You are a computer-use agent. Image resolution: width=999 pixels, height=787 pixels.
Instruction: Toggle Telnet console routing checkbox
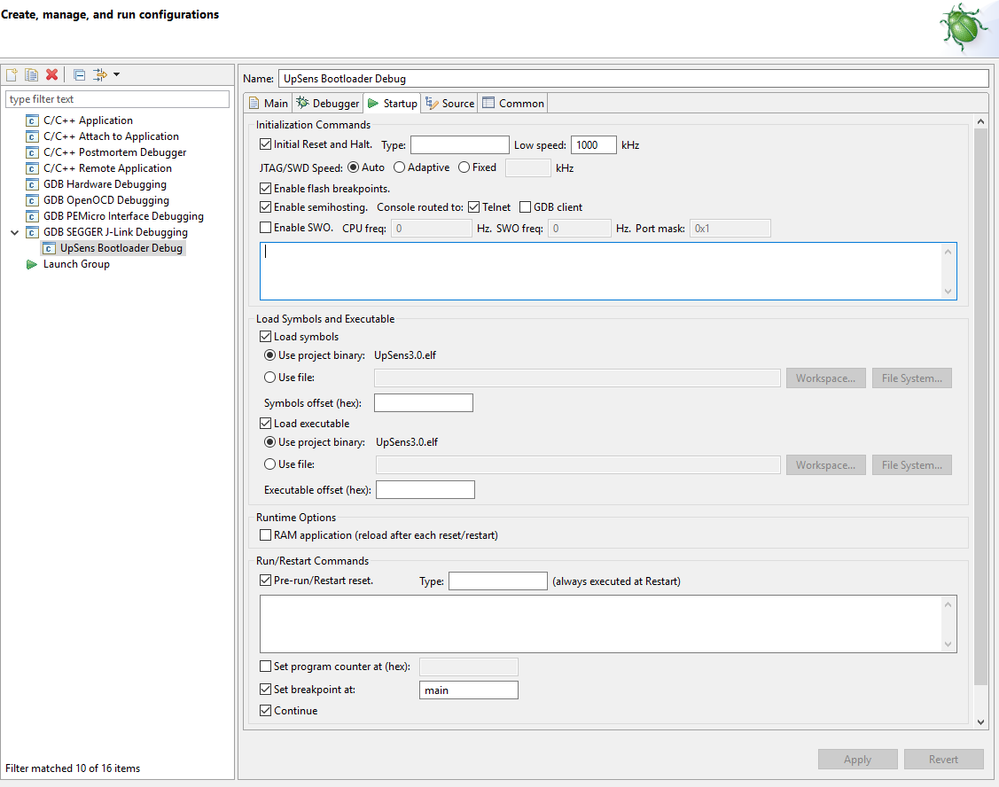click(473, 207)
